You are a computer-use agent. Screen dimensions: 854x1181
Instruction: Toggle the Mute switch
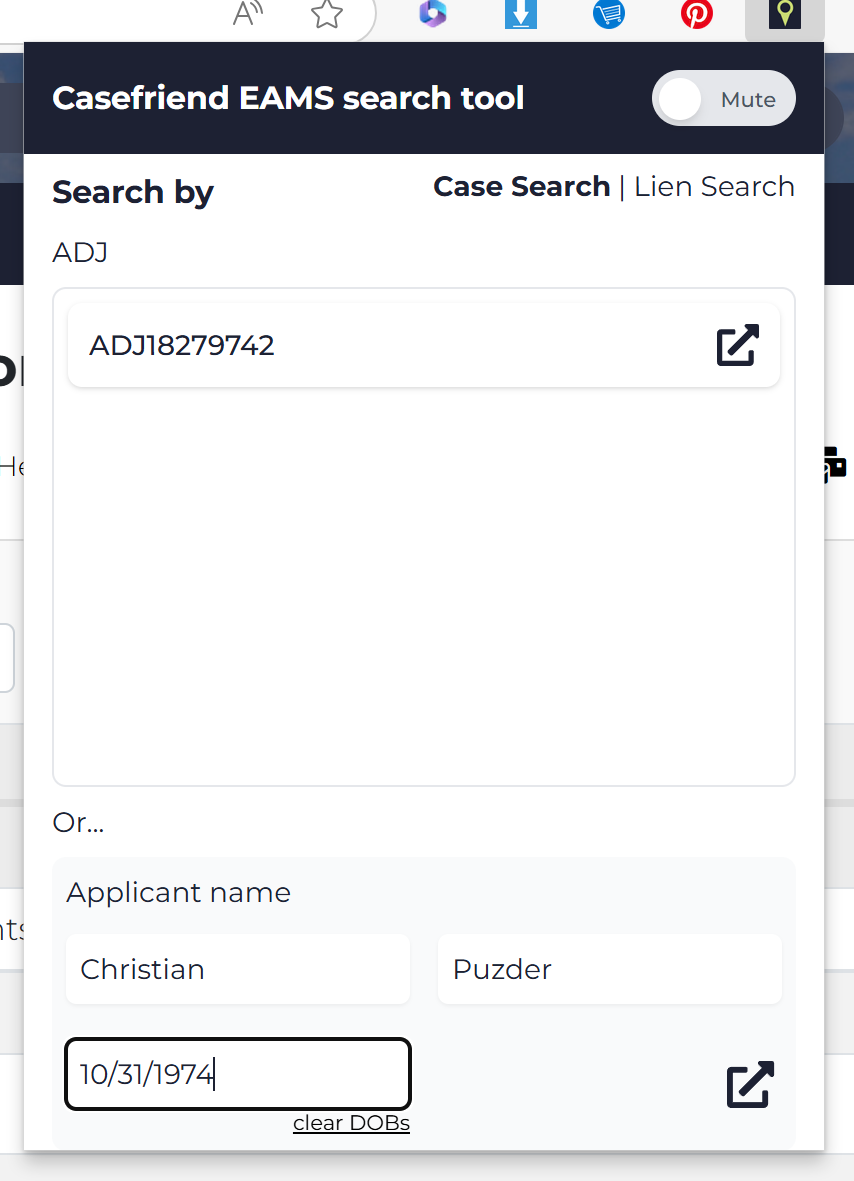click(723, 99)
